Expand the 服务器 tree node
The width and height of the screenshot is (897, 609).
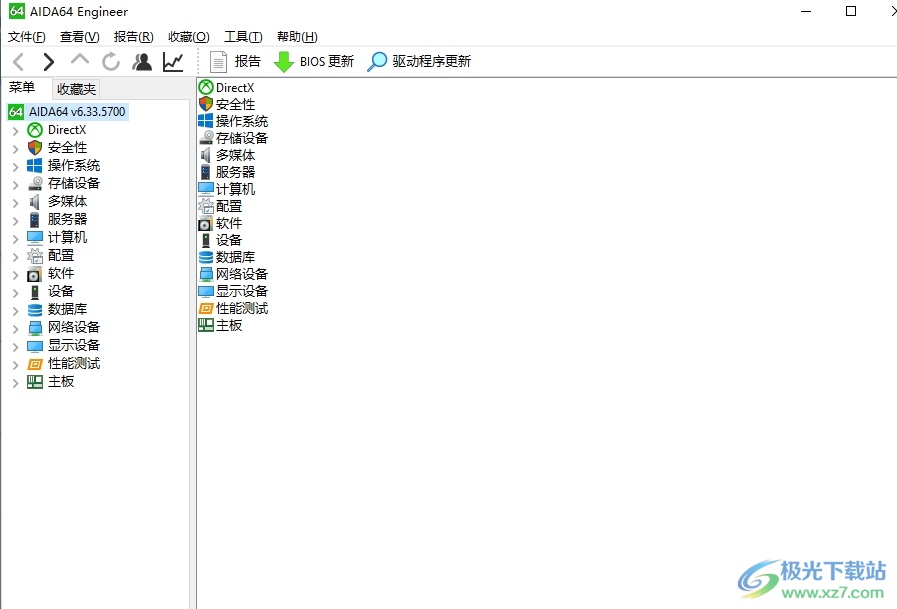(15, 221)
